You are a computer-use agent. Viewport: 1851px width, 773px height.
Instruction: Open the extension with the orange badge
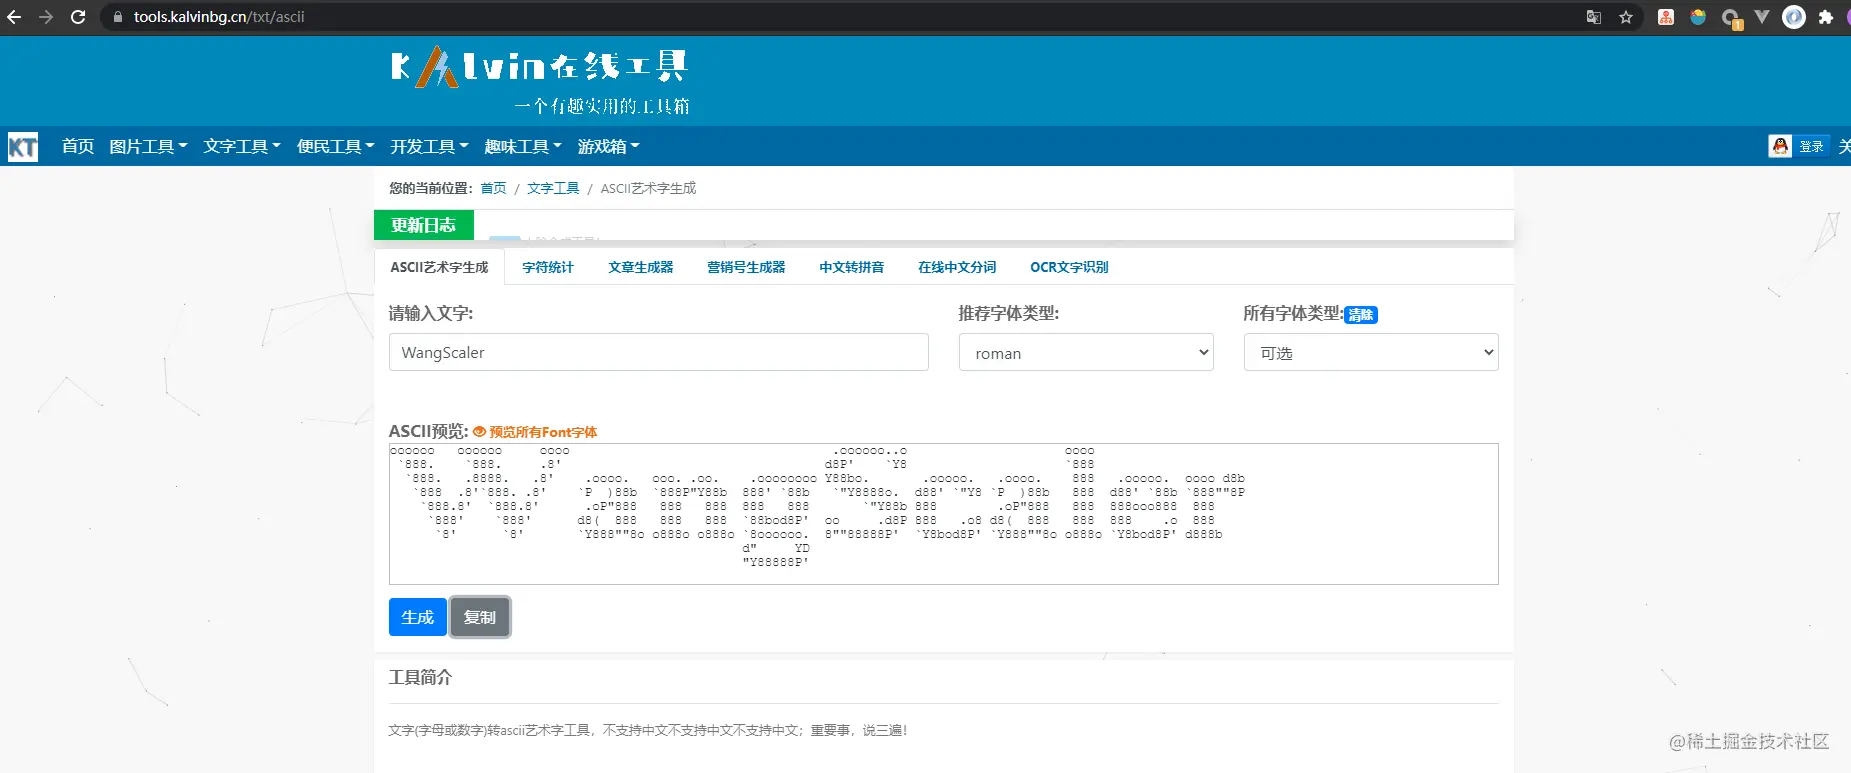point(1731,18)
